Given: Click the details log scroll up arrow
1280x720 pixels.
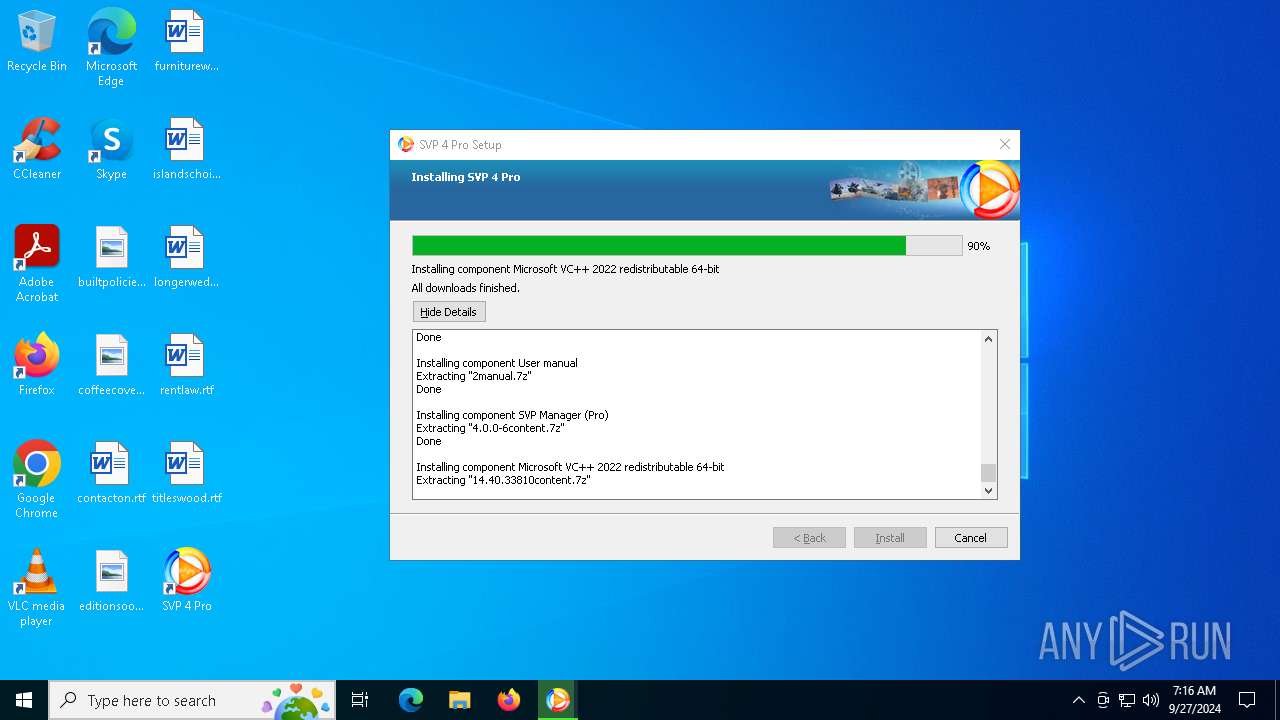Looking at the screenshot, I should (988, 339).
